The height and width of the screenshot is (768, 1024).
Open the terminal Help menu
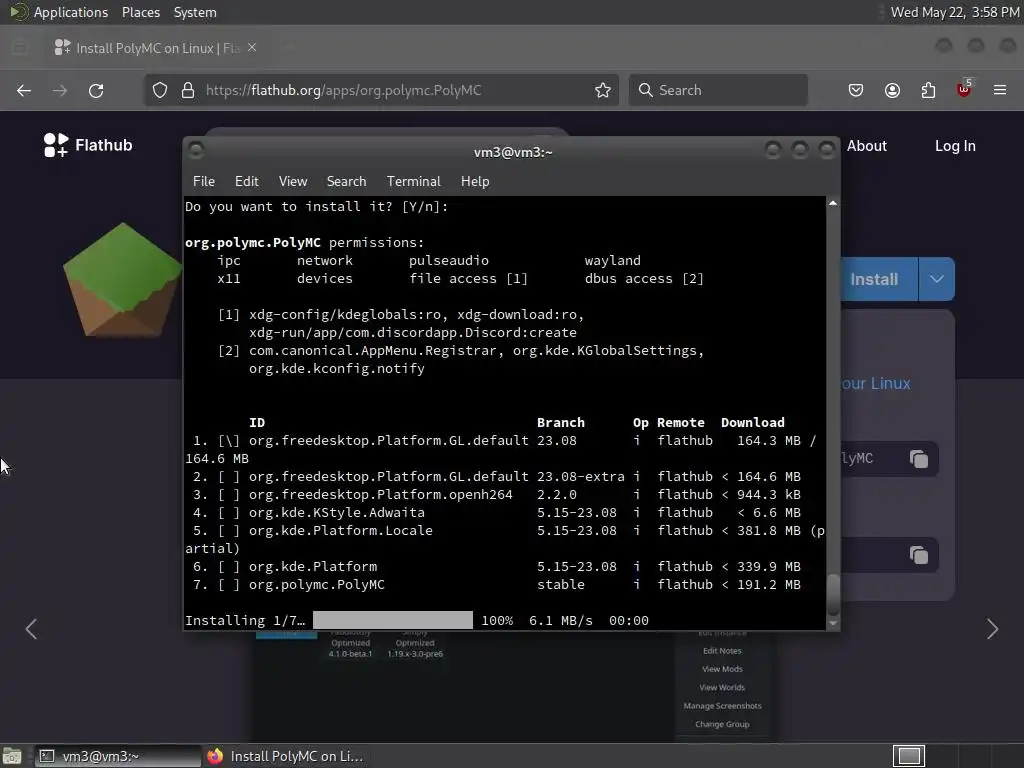[x=475, y=182]
